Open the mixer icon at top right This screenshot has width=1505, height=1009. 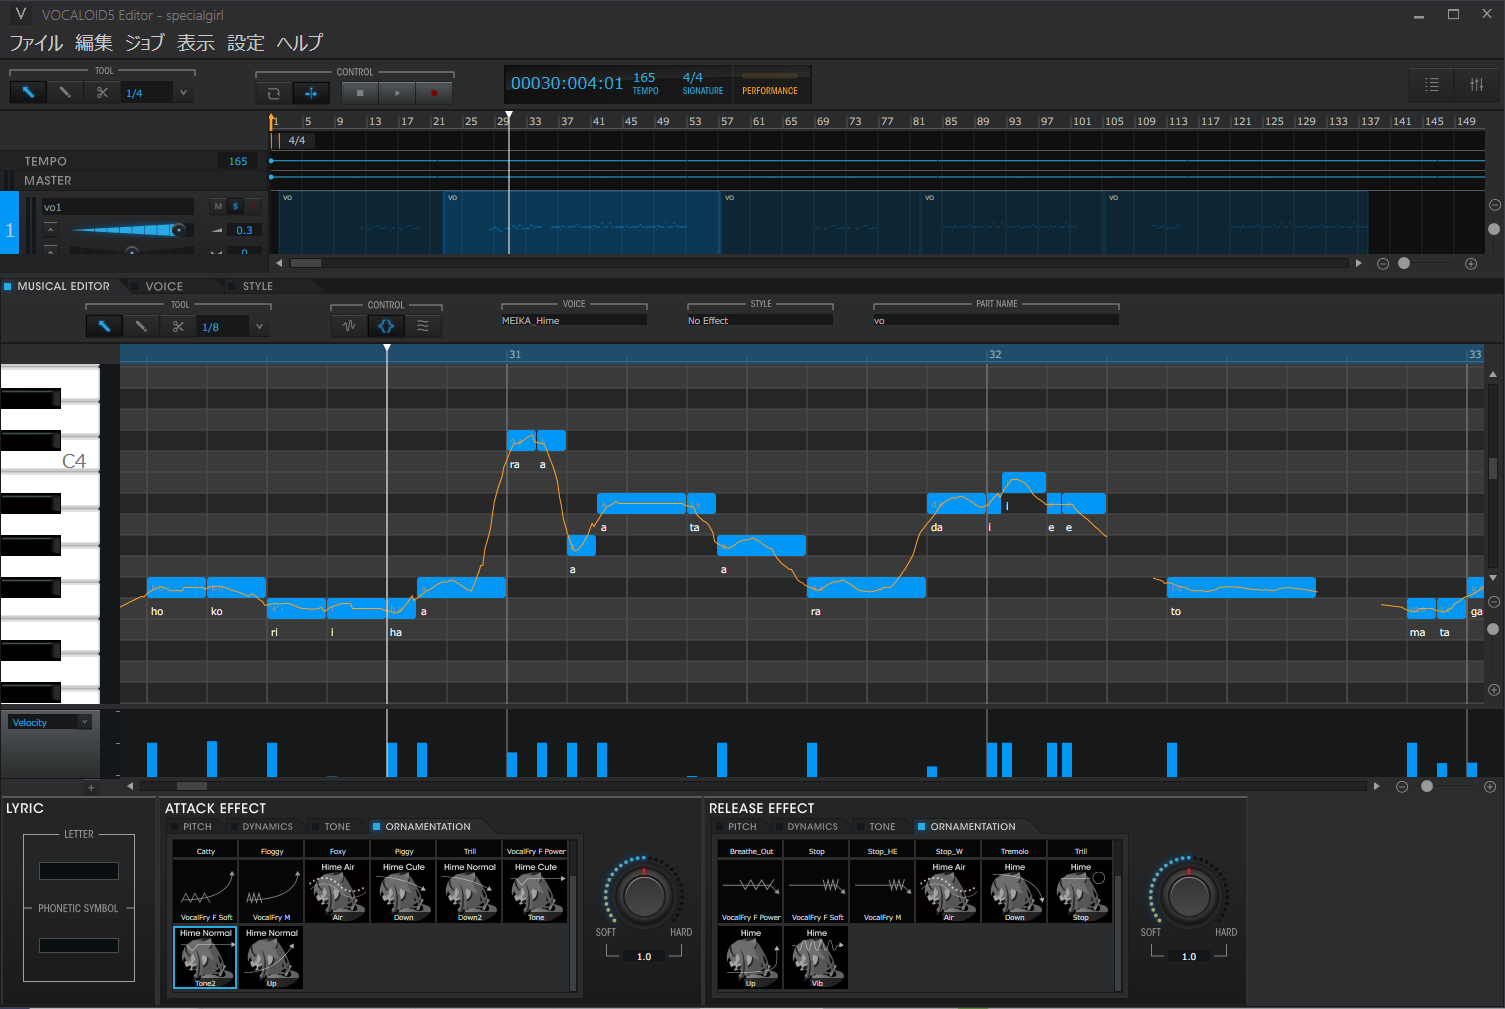pos(1476,85)
